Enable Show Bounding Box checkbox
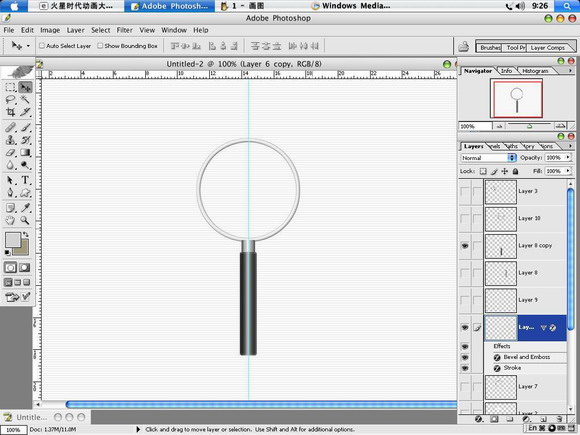Viewport: 580px width, 435px height. coord(100,45)
